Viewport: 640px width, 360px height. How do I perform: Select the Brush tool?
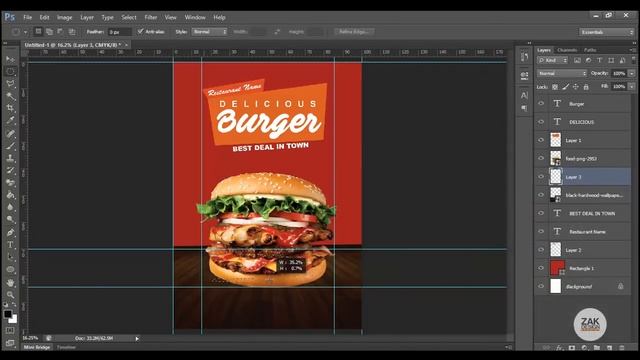click(x=10, y=146)
